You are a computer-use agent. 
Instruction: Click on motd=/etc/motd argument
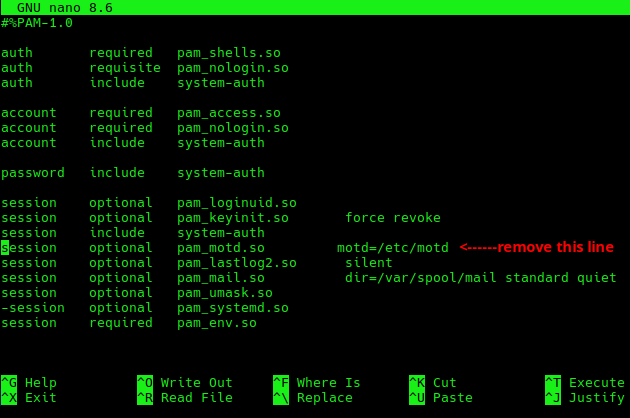(x=393, y=248)
